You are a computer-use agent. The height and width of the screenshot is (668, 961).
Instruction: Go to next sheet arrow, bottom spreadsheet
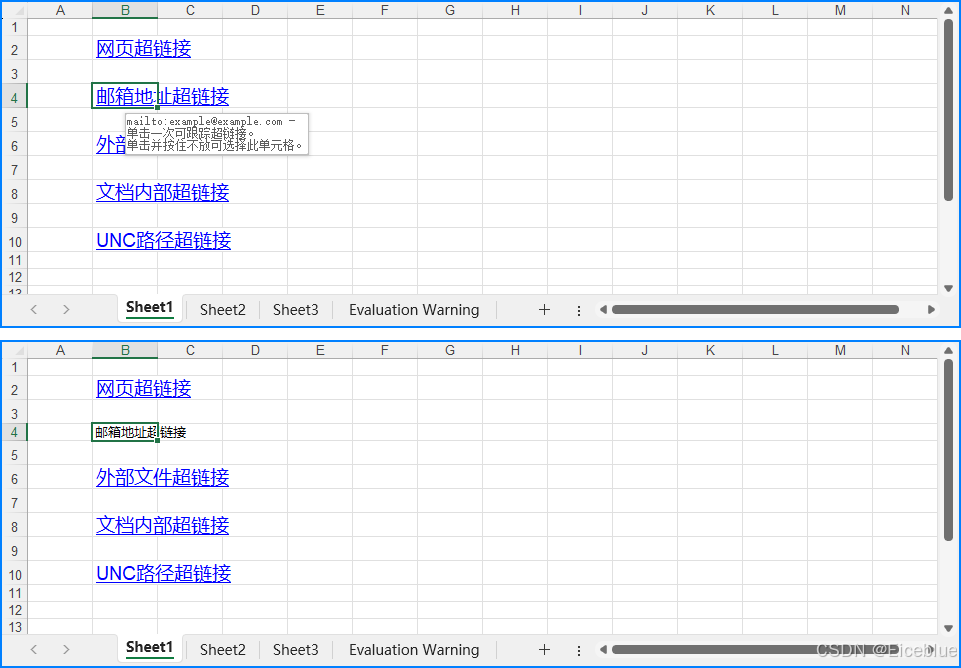point(66,650)
